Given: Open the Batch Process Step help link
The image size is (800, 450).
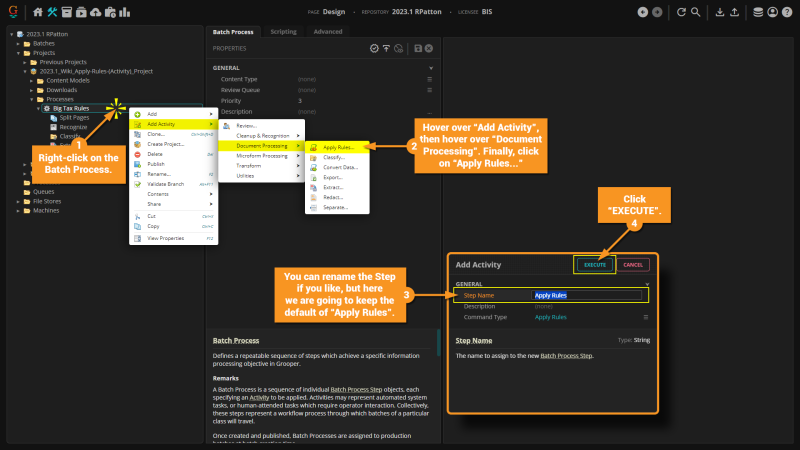Looking at the screenshot, I should tap(356, 389).
